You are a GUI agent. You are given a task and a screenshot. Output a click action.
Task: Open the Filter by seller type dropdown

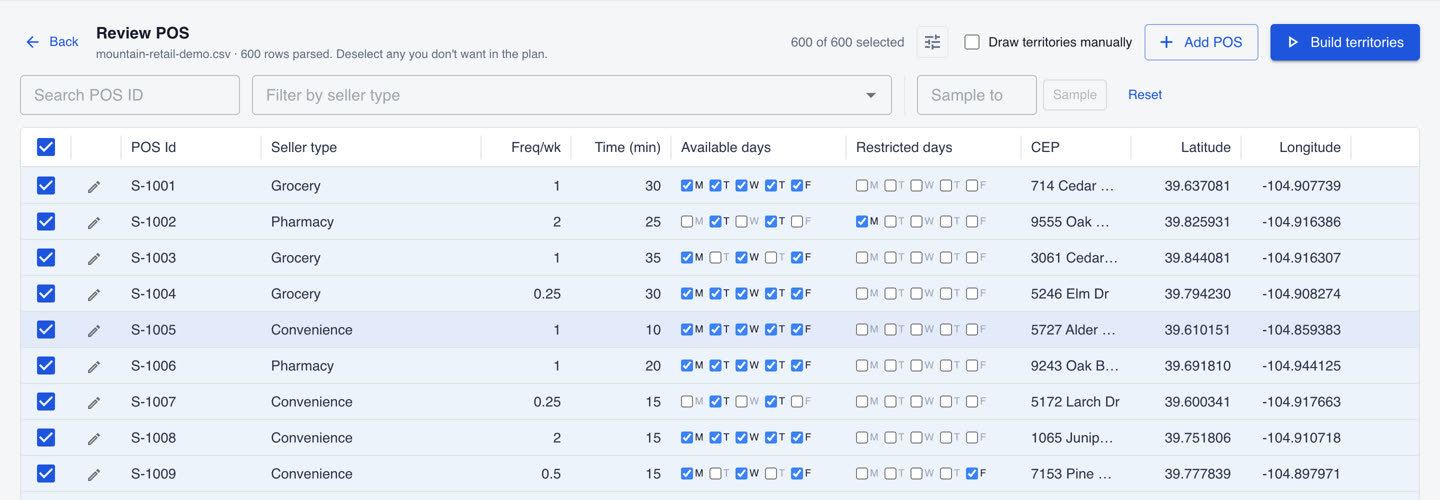571,95
